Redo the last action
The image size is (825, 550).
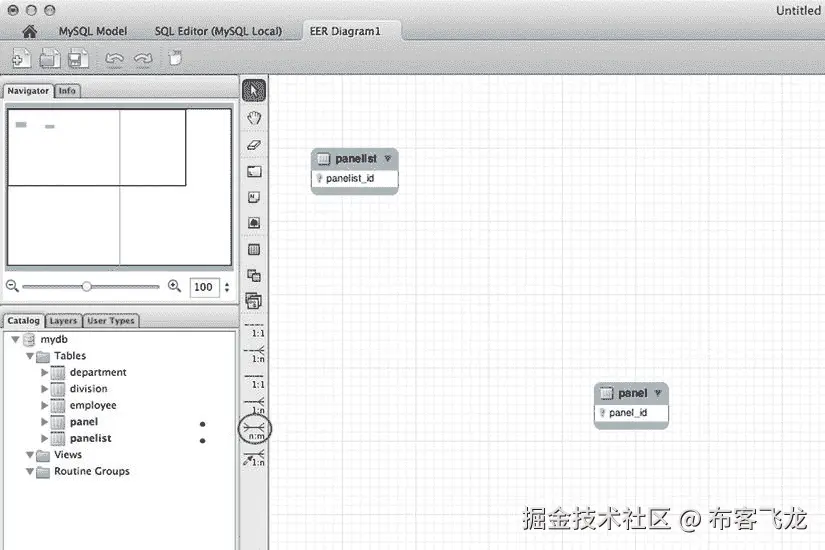coord(143,58)
